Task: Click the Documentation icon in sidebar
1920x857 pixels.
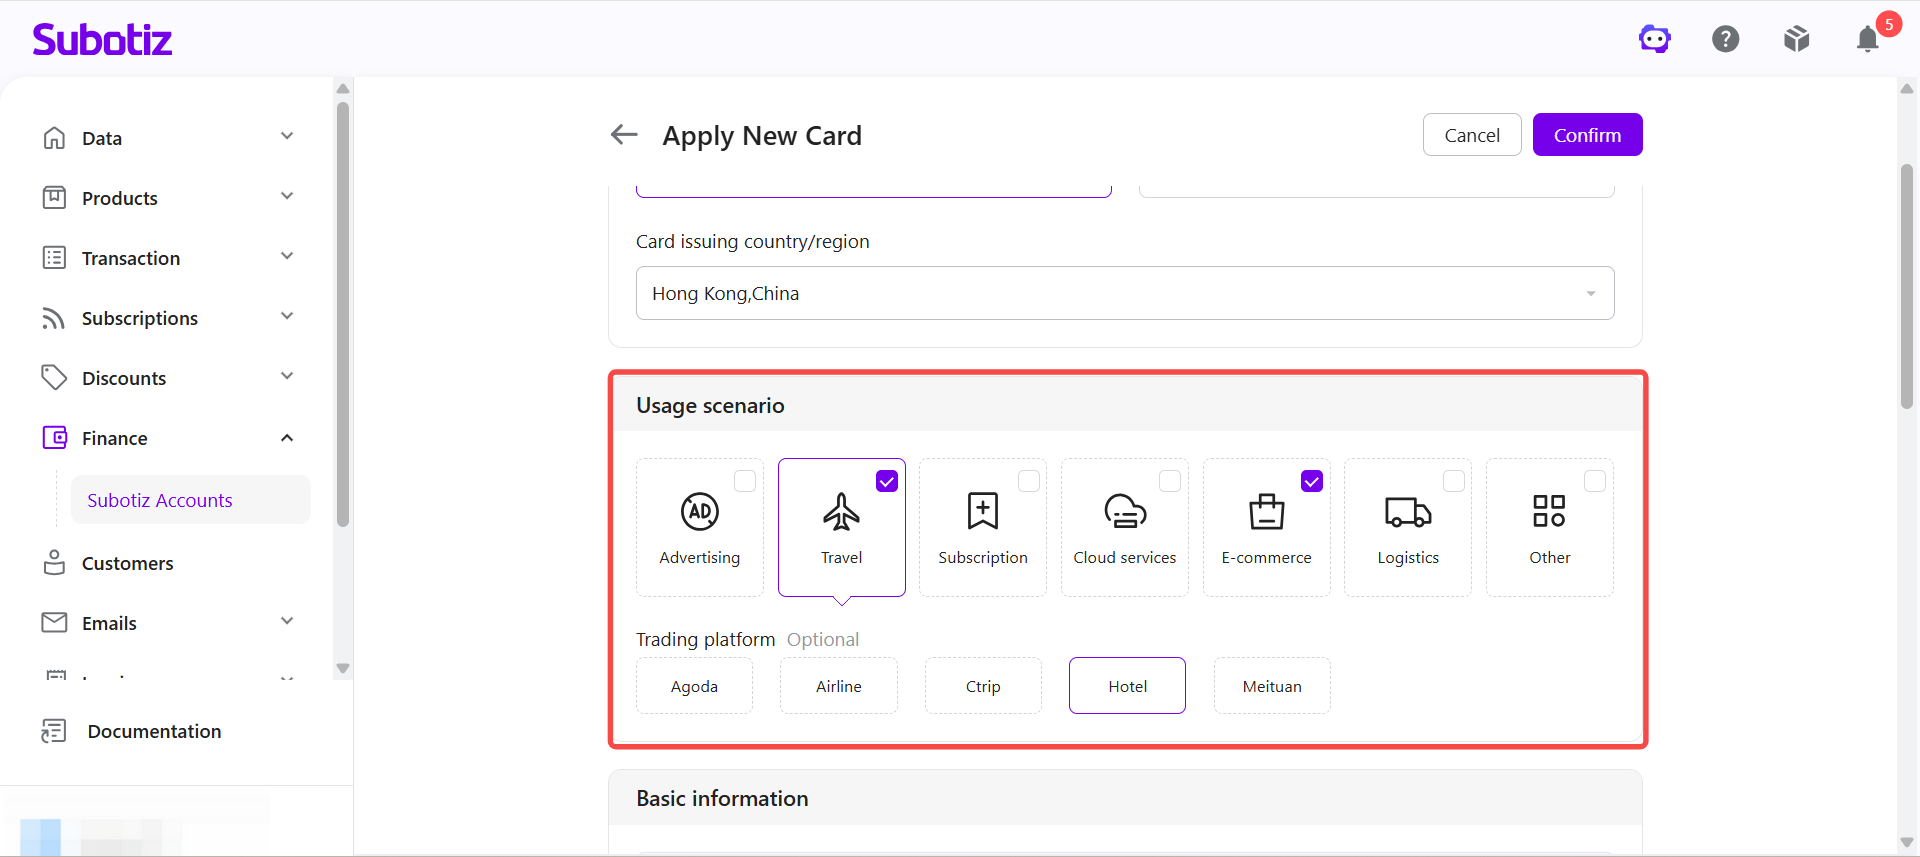Action: coord(54,731)
